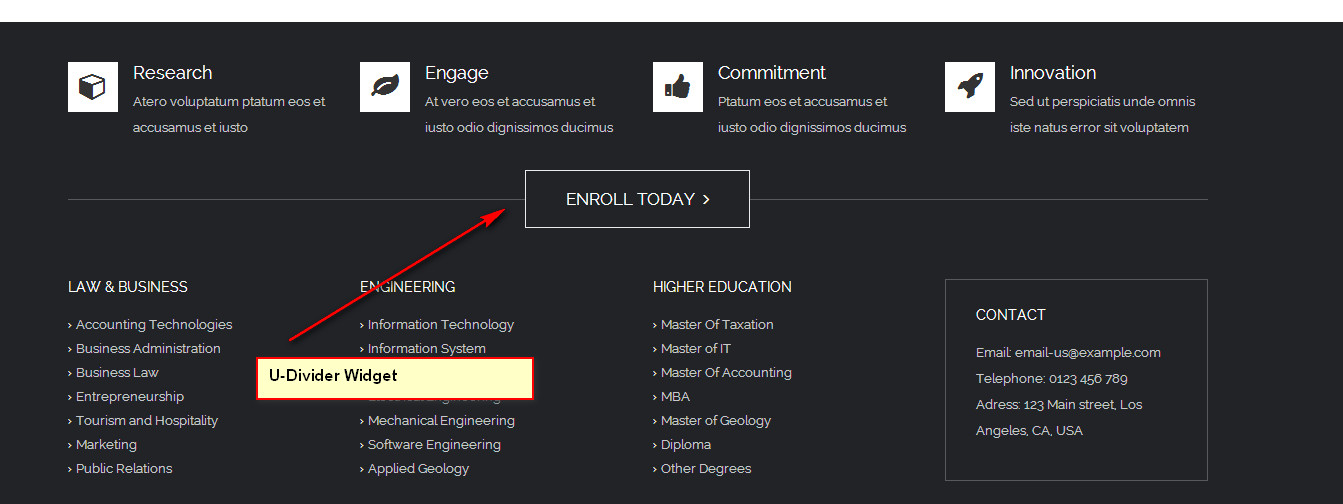Click the Research cube icon

(x=93, y=87)
